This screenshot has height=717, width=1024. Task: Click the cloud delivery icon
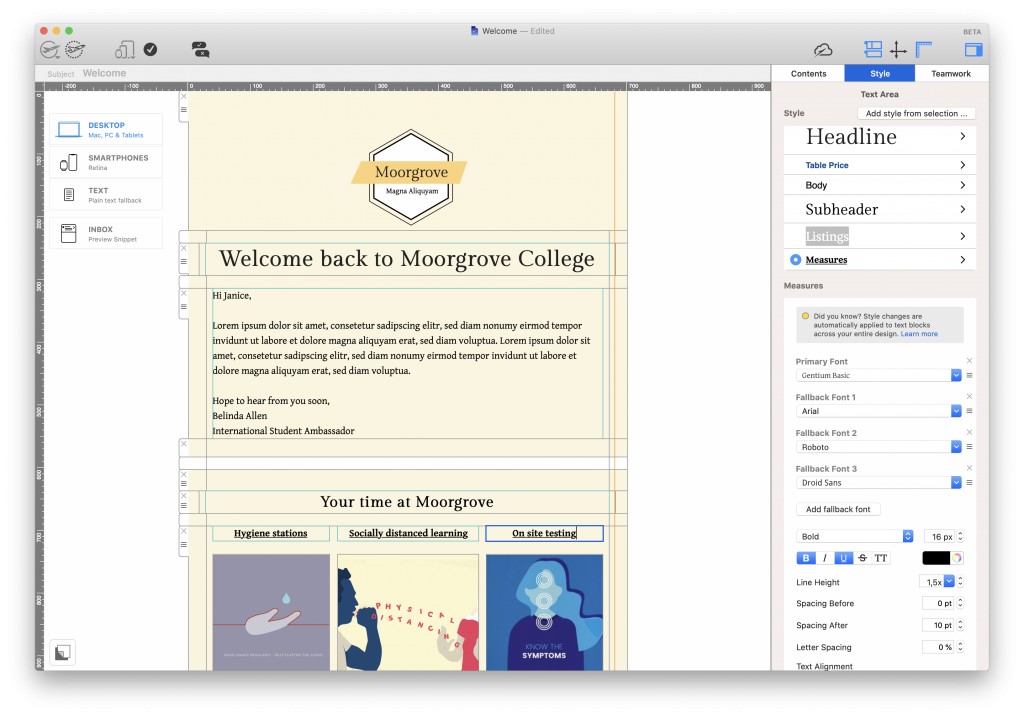pos(823,50)
